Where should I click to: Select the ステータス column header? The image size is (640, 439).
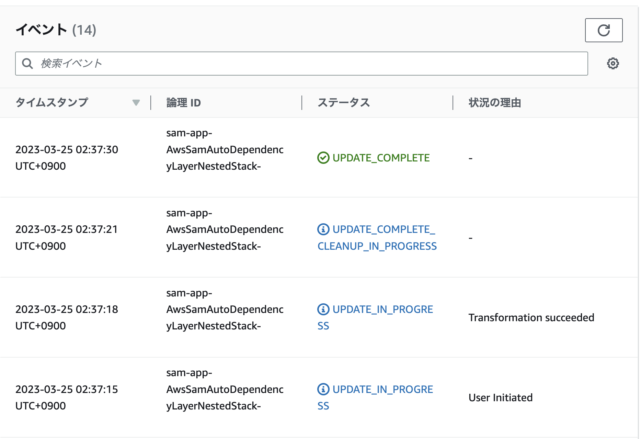(x=344, y=103)
